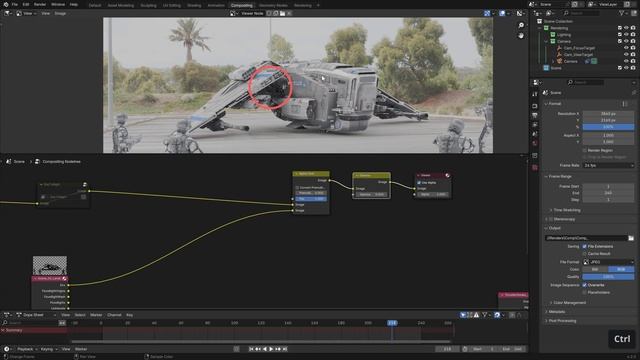Select the RGB color mode button
Image resolution: width=640 pixels, height=360 pixels.
click(621, 269)
